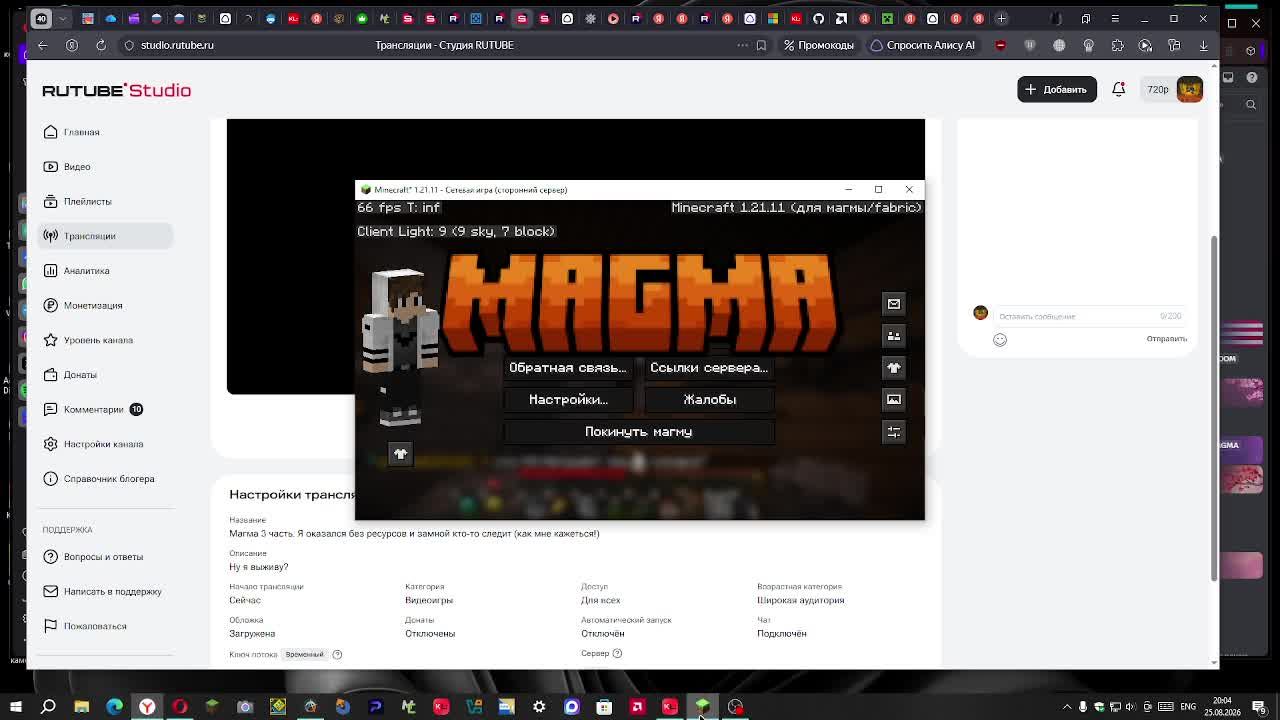Open Yandex Browser on the taskbar
Viewport: 1280px width, 720px height.
(x=147, y=707)
